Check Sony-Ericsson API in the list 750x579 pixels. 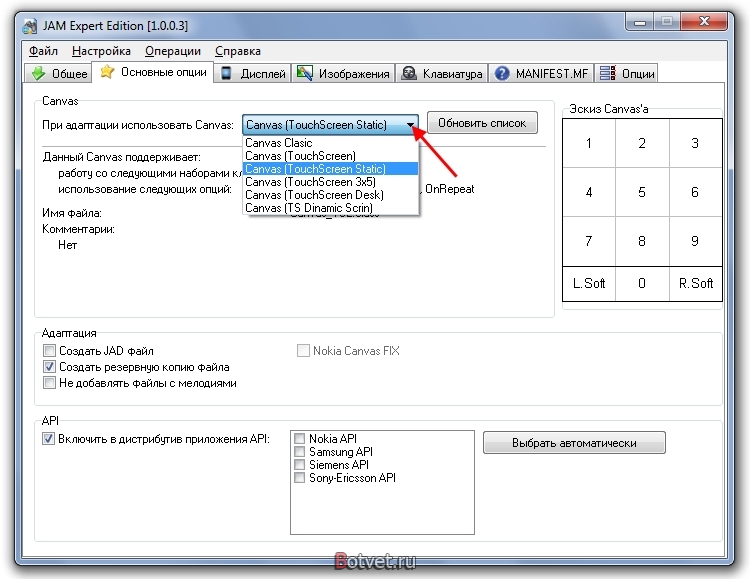pyautogui.click(x=299, y=478)
